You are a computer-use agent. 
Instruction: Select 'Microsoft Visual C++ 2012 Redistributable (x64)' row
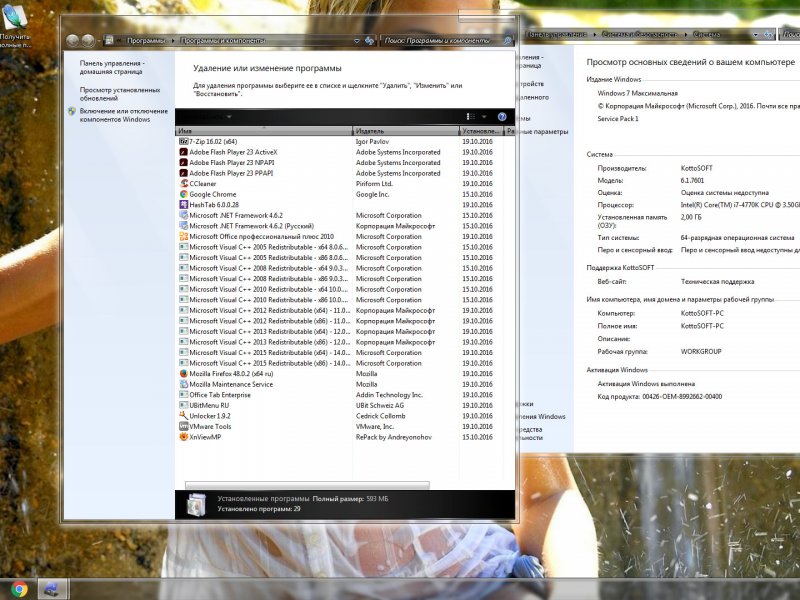345,310
